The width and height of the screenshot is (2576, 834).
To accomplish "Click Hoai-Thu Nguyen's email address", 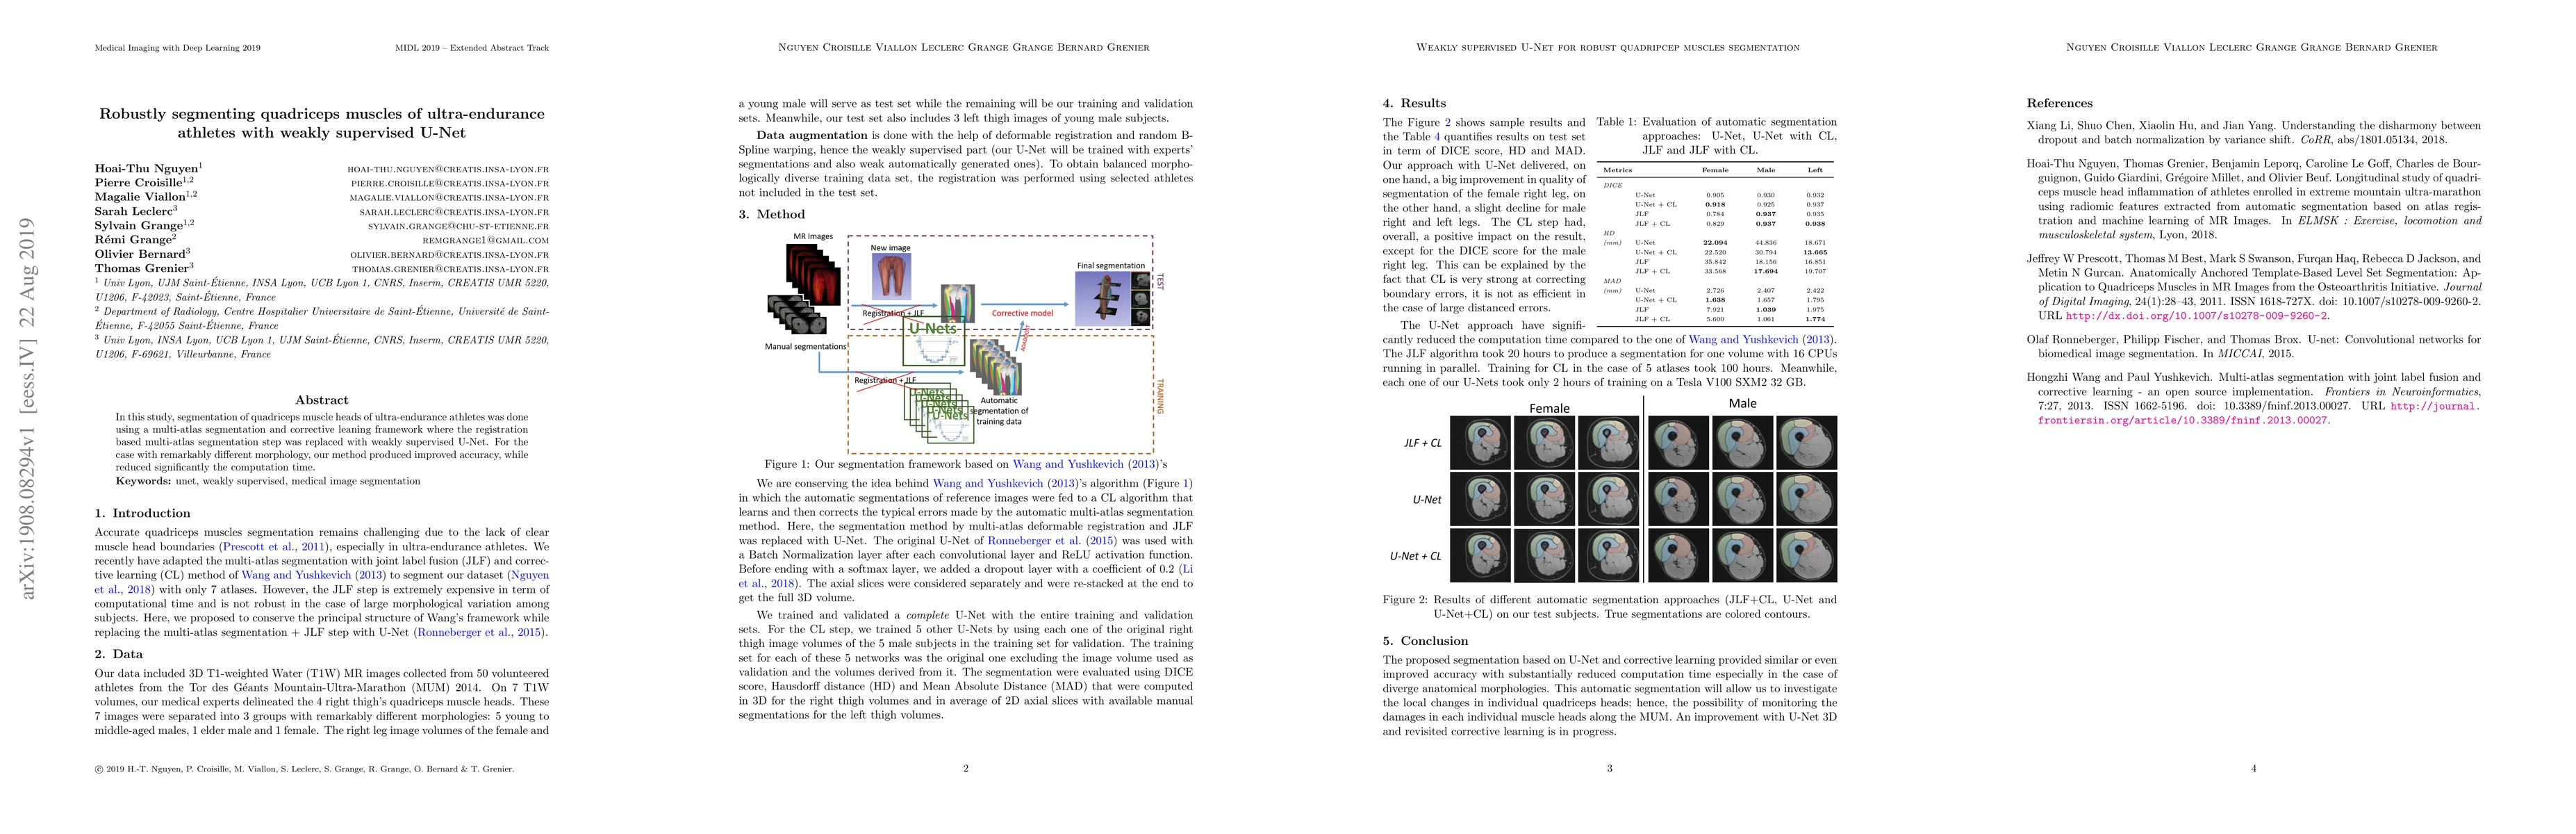I will click(x=447, y=170).
